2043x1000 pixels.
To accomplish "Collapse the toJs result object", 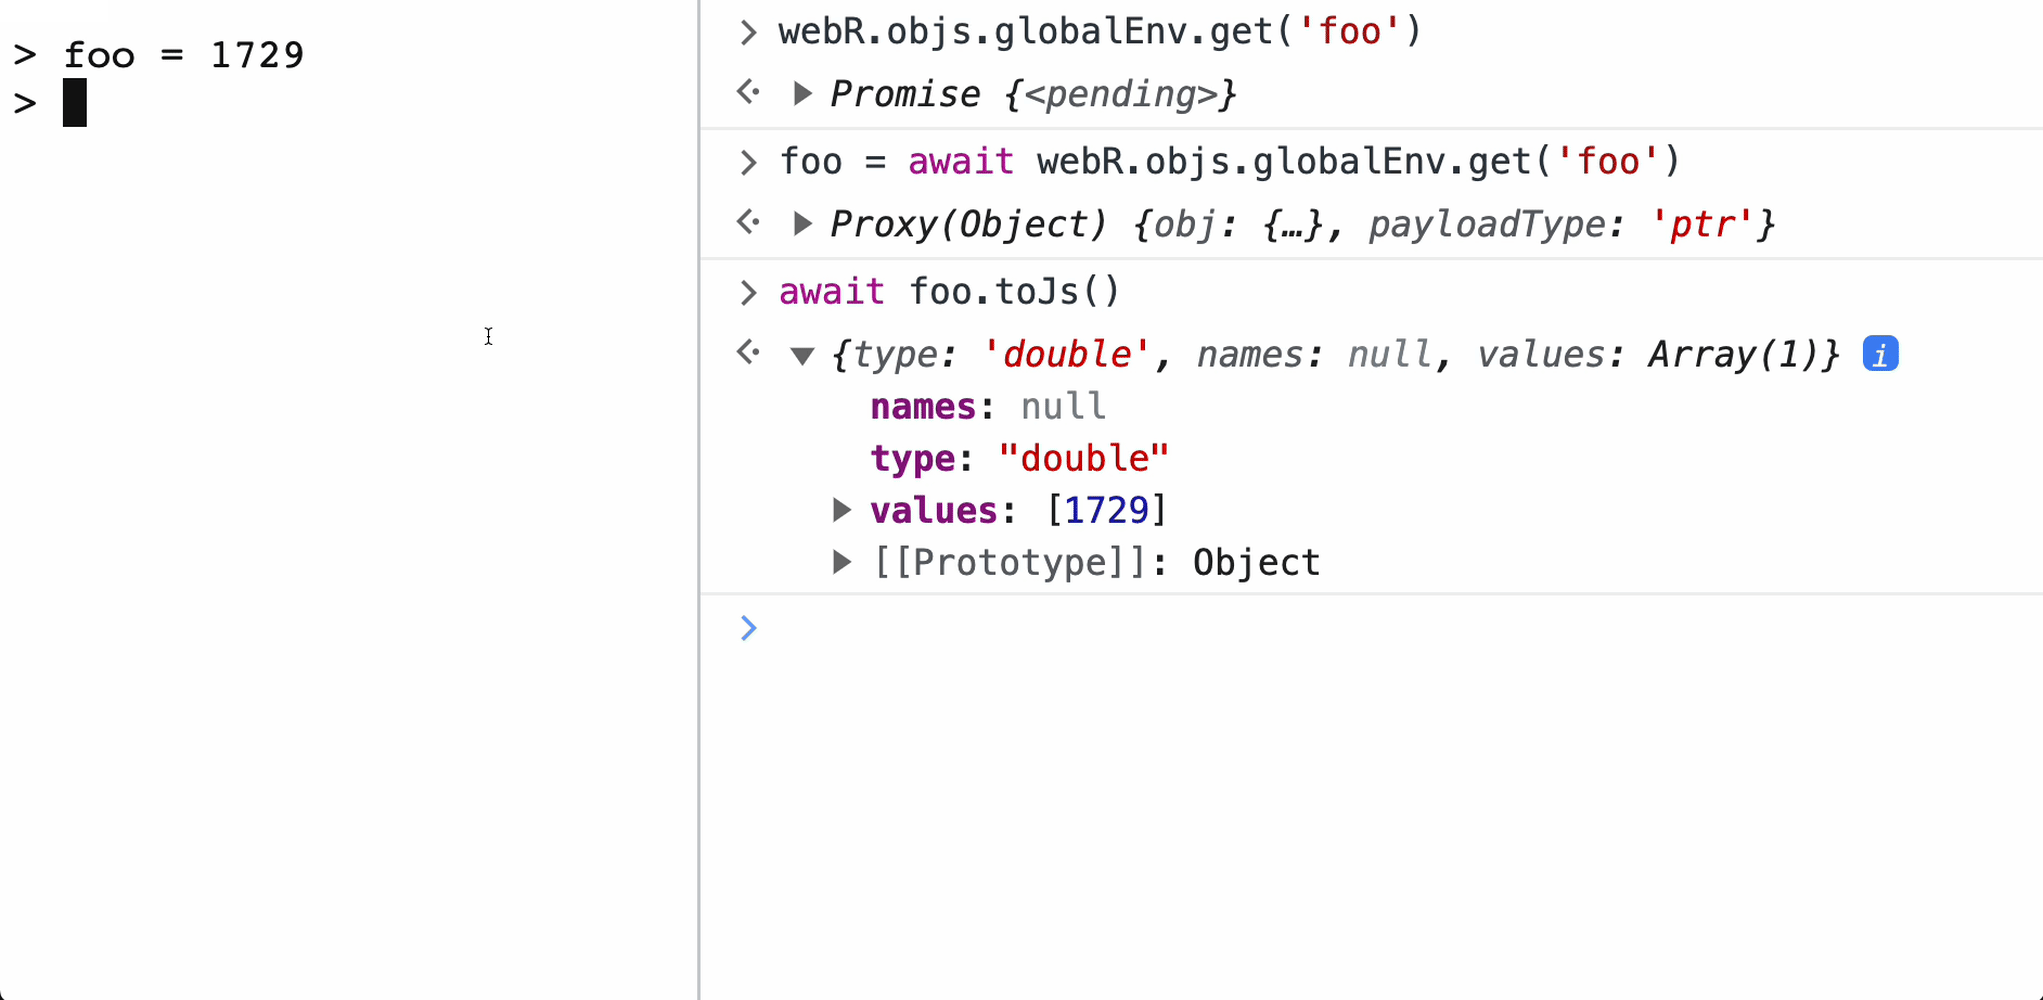I will tap(803, 354).
